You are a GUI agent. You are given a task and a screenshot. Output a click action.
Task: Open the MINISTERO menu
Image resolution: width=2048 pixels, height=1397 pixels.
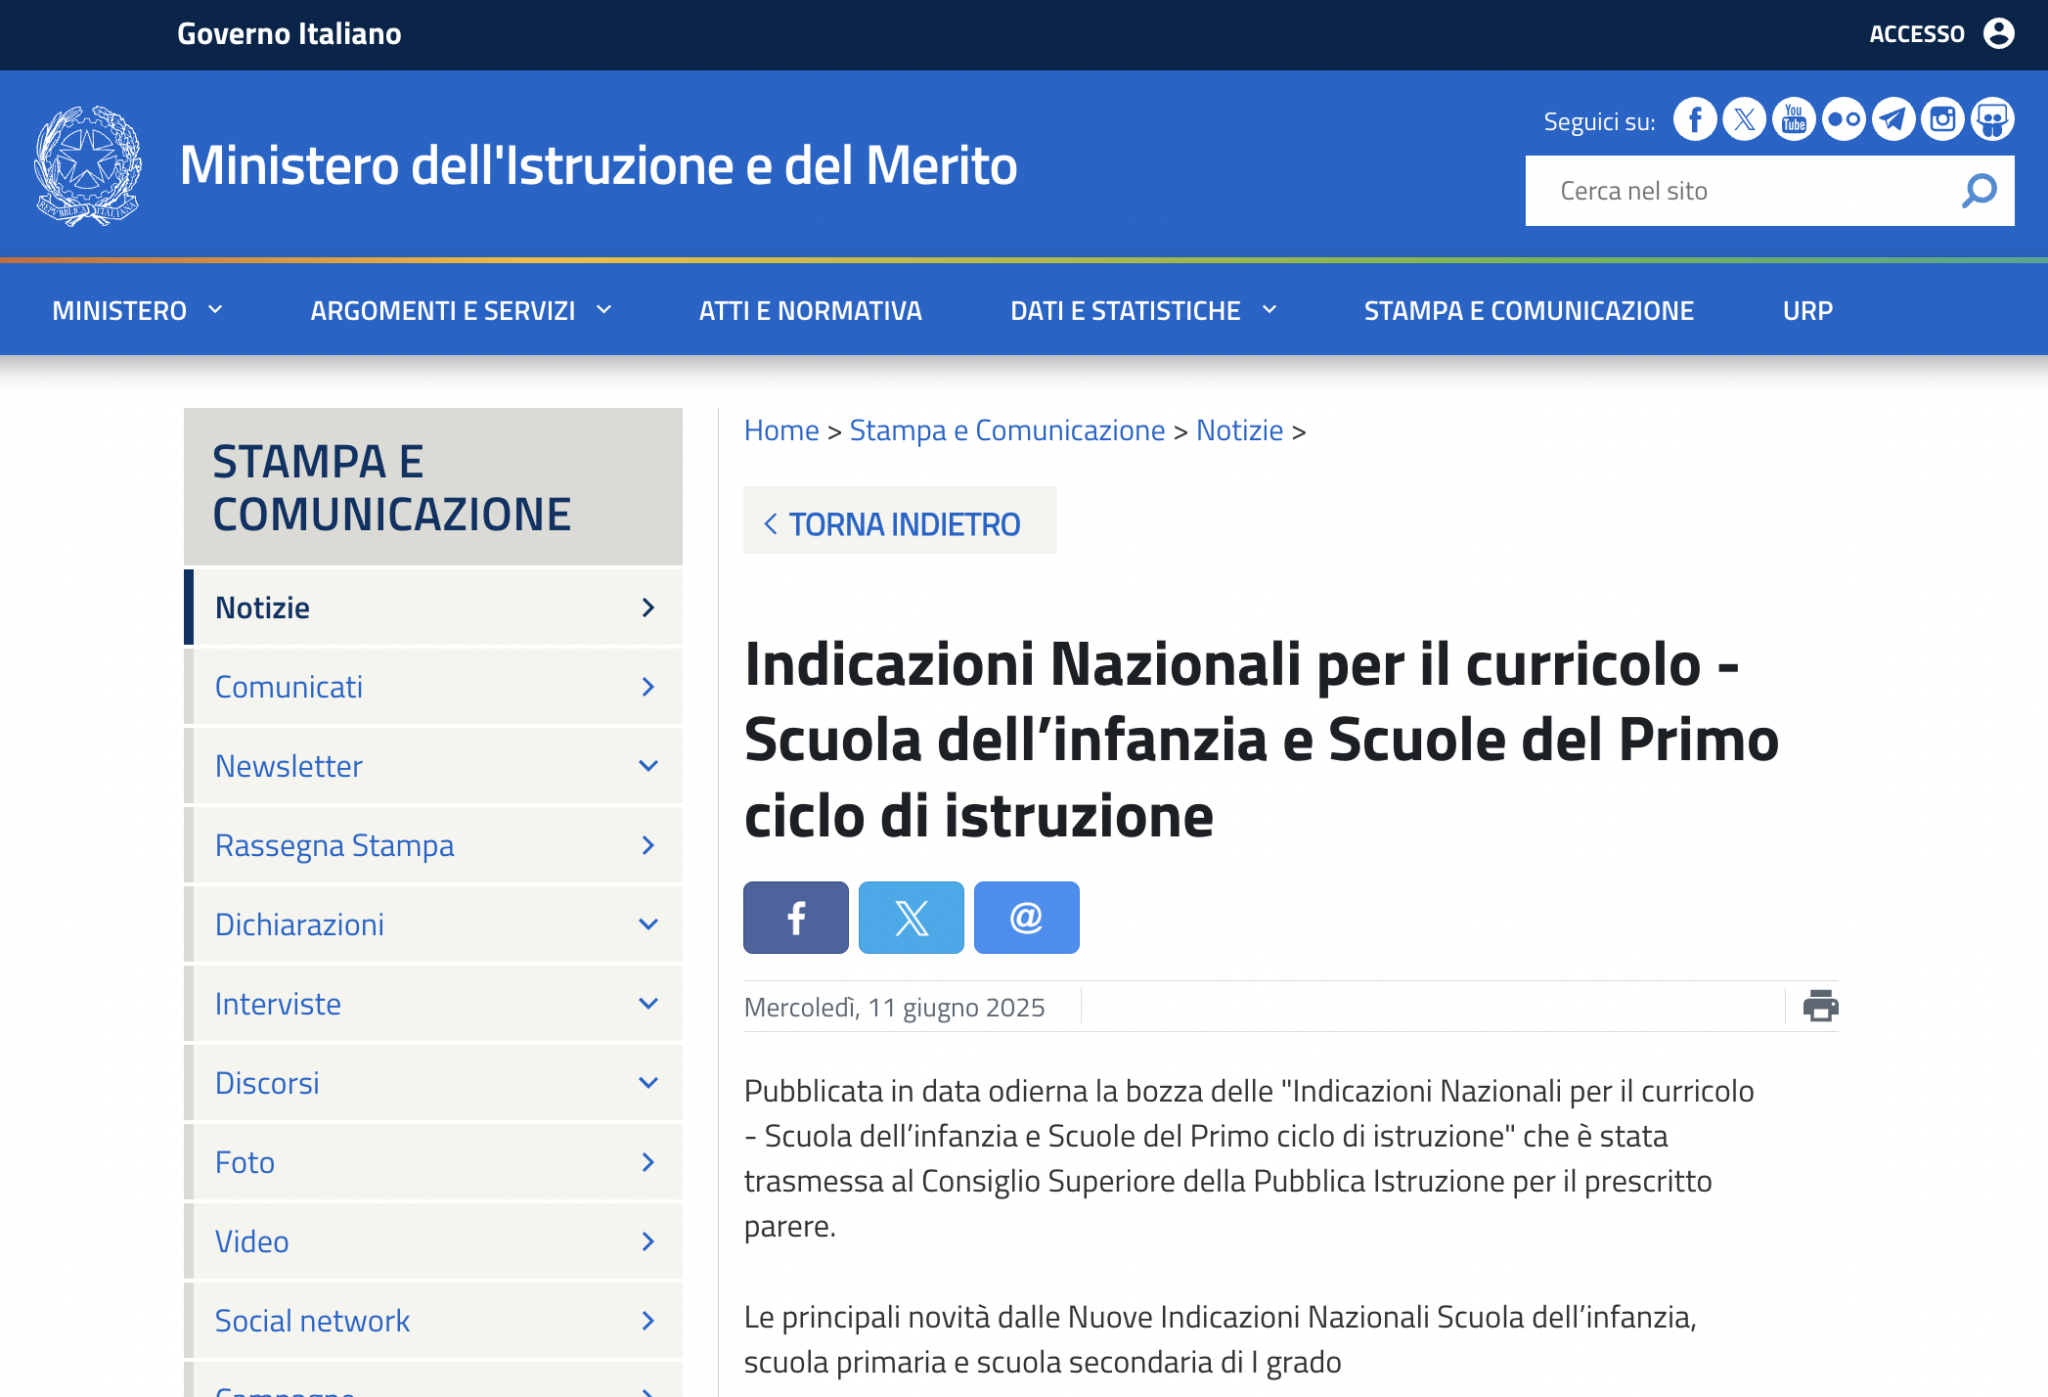(x=119, y=311)
